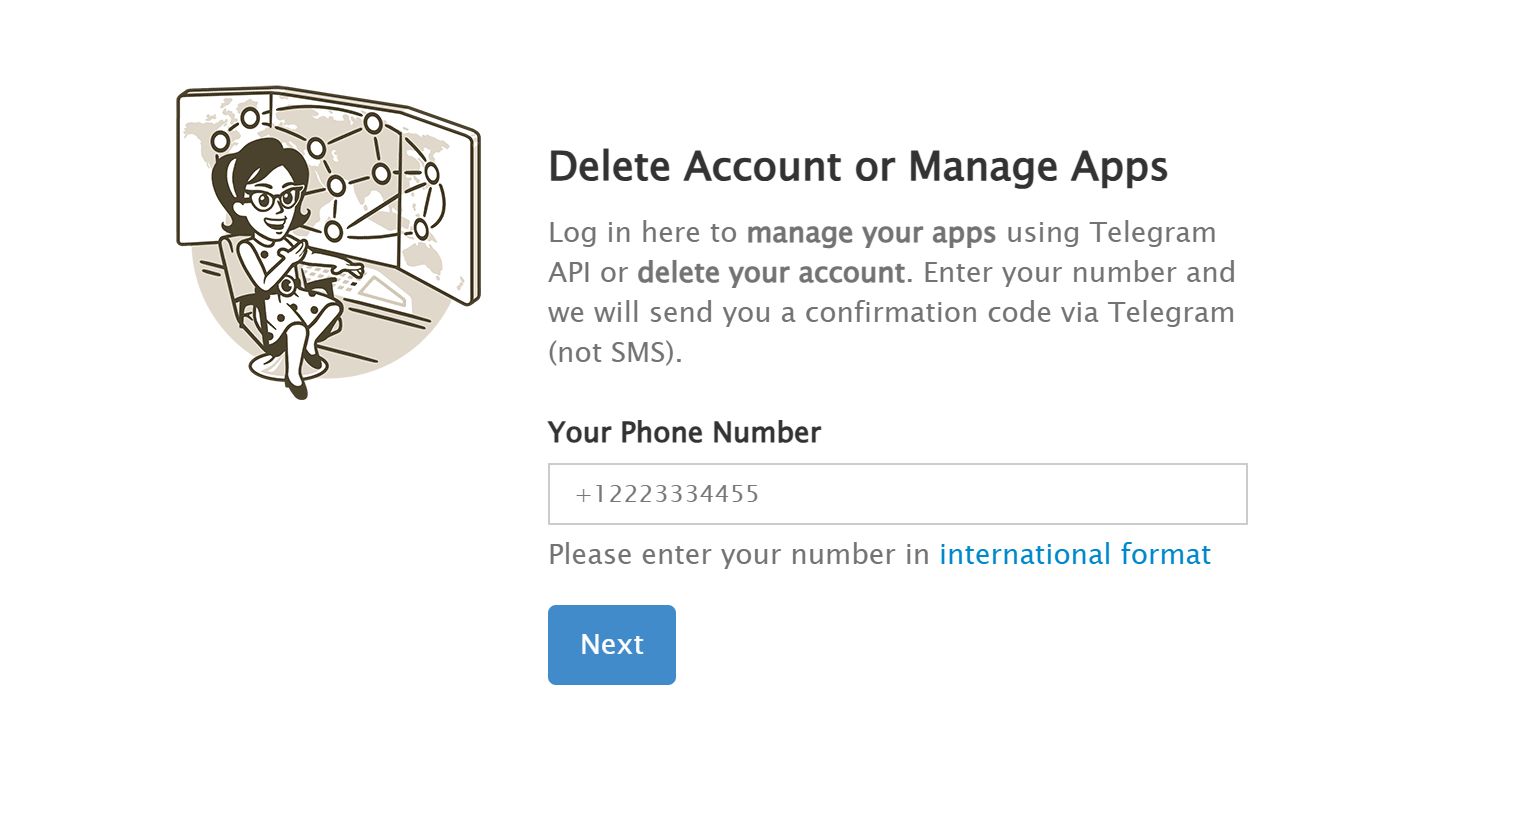Screen dimensions: 1517x816
Task: Click the Your Phone Number label
Action: [x=684, y=432]
